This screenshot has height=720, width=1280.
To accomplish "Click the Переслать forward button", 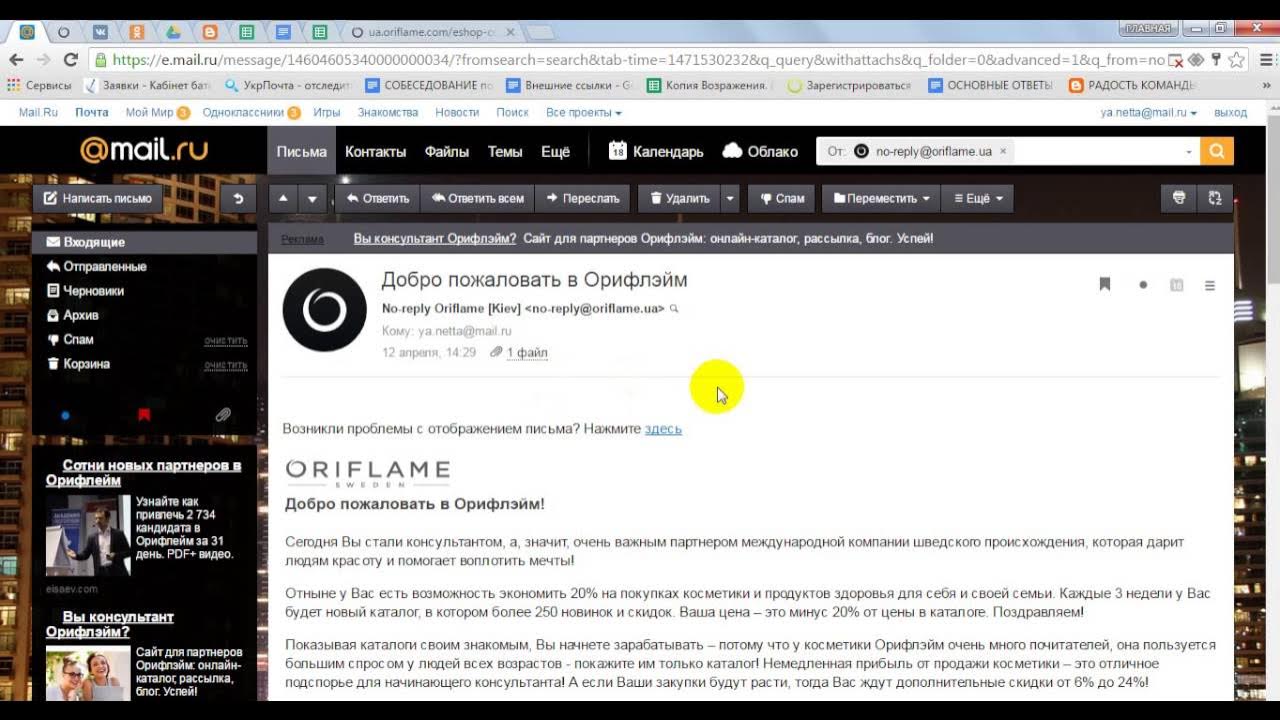I will tap(583, 198).
